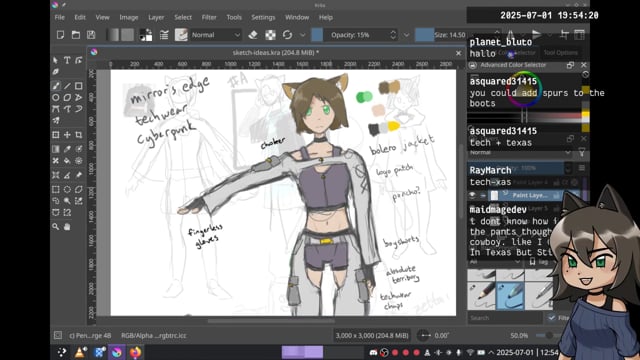Open the Settings menu

point(263,18)
